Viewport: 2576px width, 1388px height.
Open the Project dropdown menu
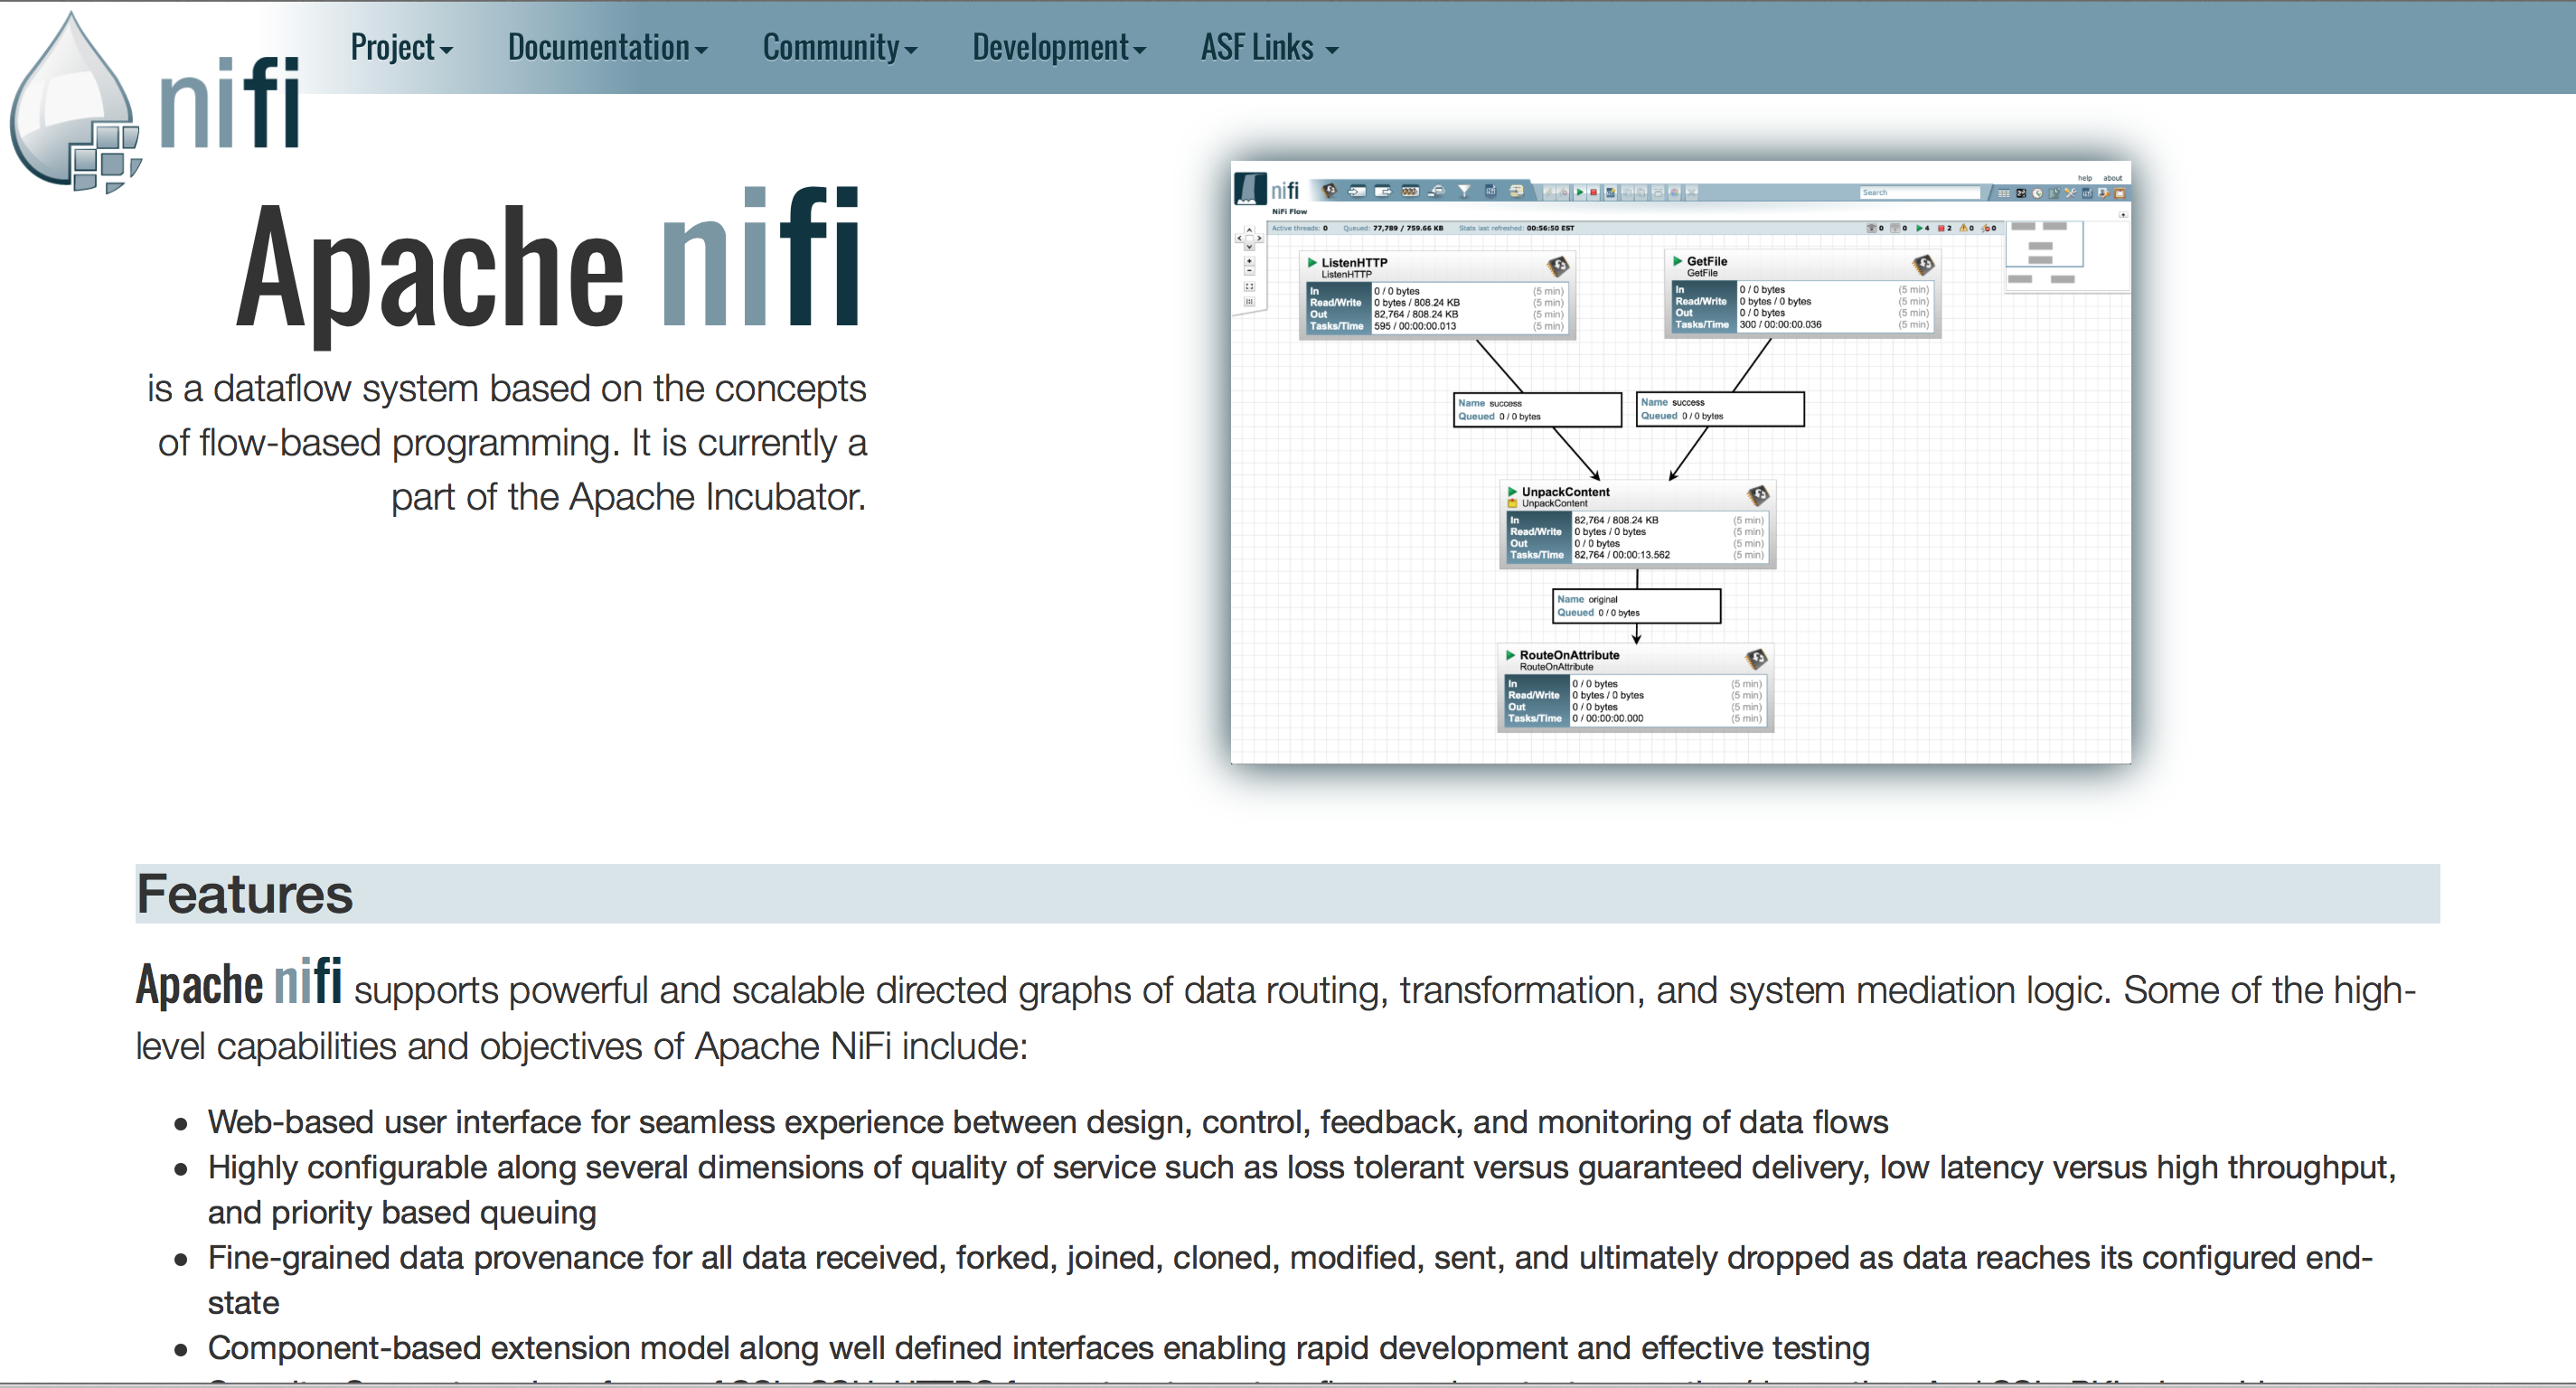pyautogui.click(x=401, y=47)
